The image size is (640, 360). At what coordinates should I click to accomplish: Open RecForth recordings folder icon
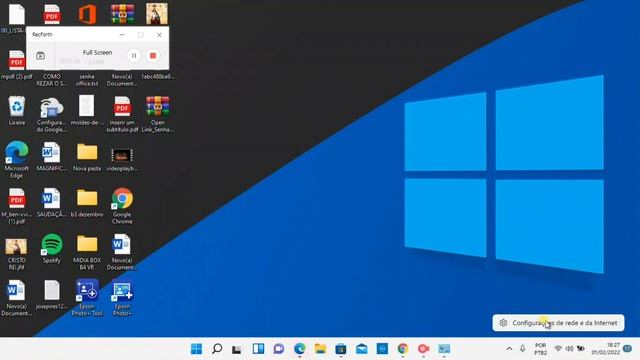[40, 56]
